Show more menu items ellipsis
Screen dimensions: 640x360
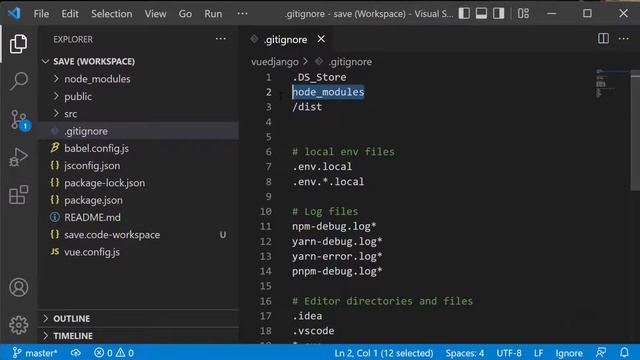(242, 14)
